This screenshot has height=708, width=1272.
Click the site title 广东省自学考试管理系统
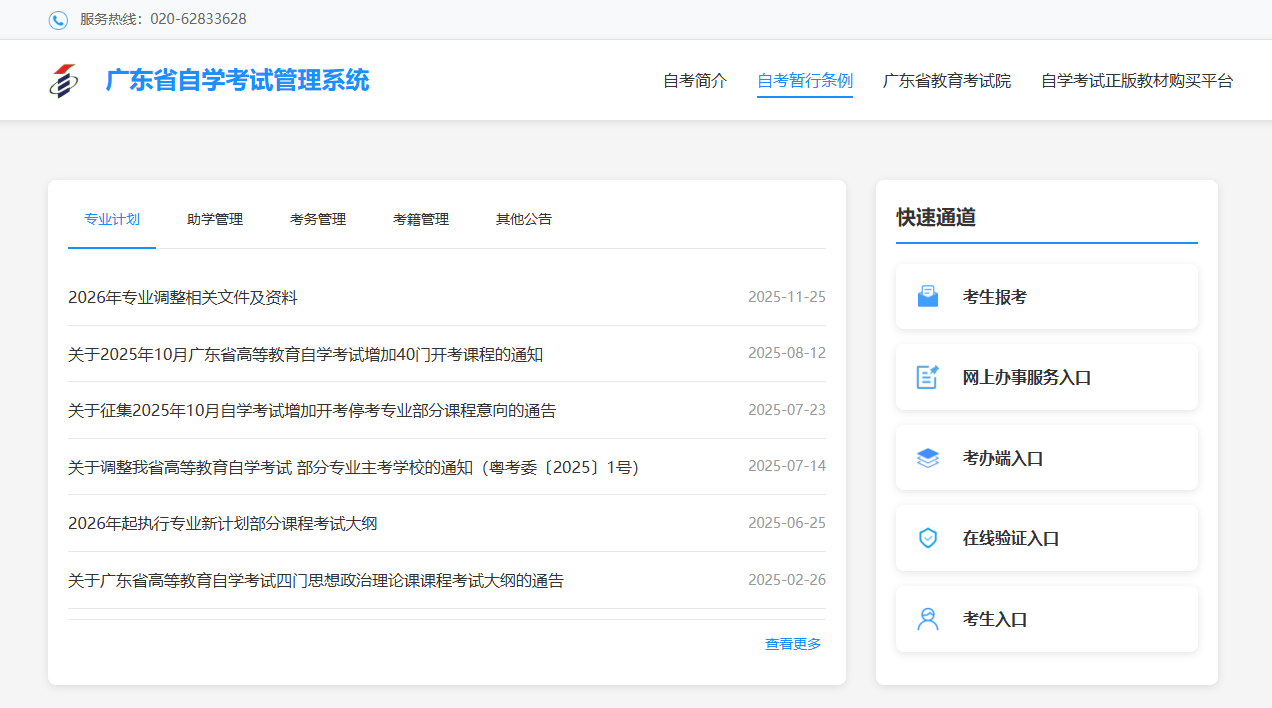tap(237, 80)
